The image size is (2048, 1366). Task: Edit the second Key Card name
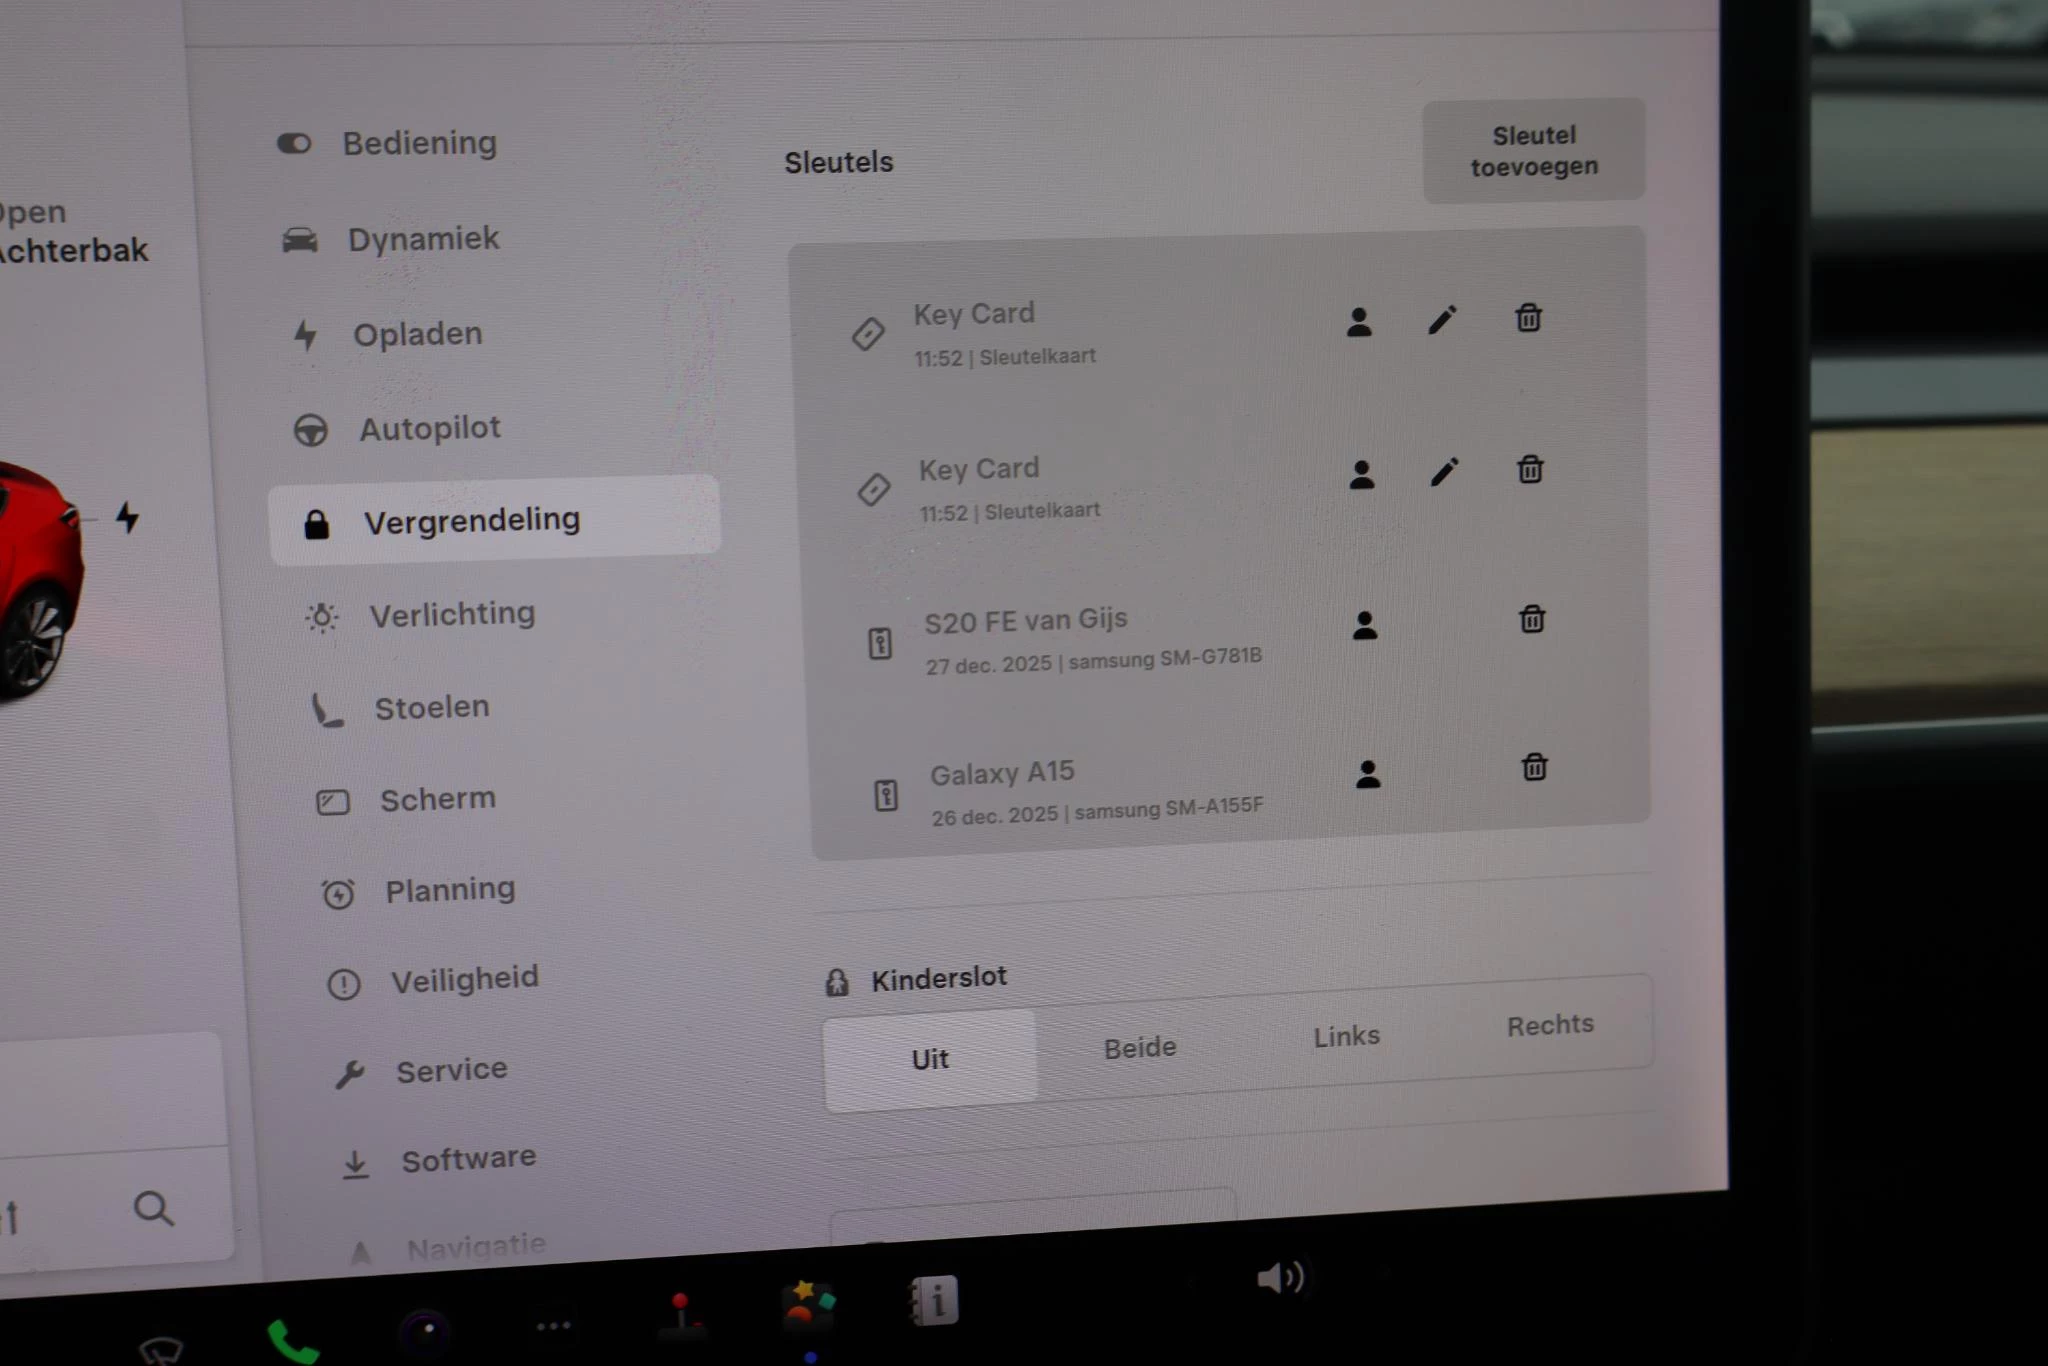coord(1444,471)
